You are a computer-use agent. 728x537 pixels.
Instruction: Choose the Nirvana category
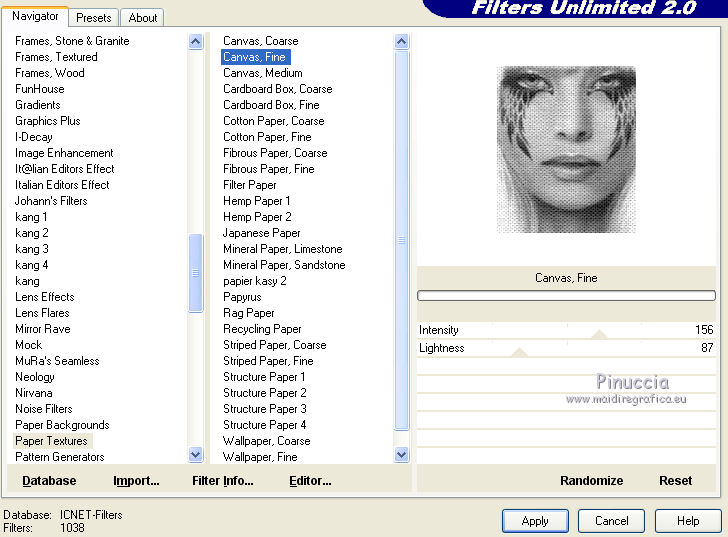click(x=34, y=393)
